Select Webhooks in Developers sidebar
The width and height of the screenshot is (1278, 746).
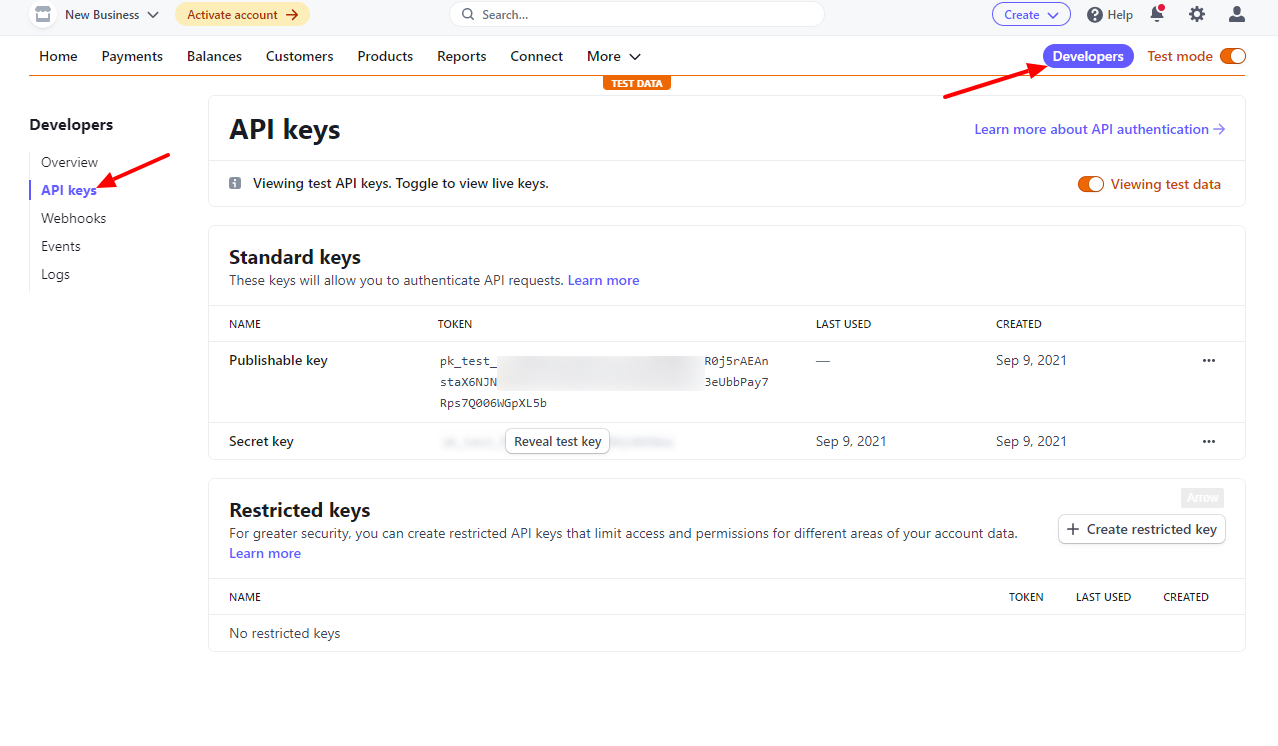[73, 218]
